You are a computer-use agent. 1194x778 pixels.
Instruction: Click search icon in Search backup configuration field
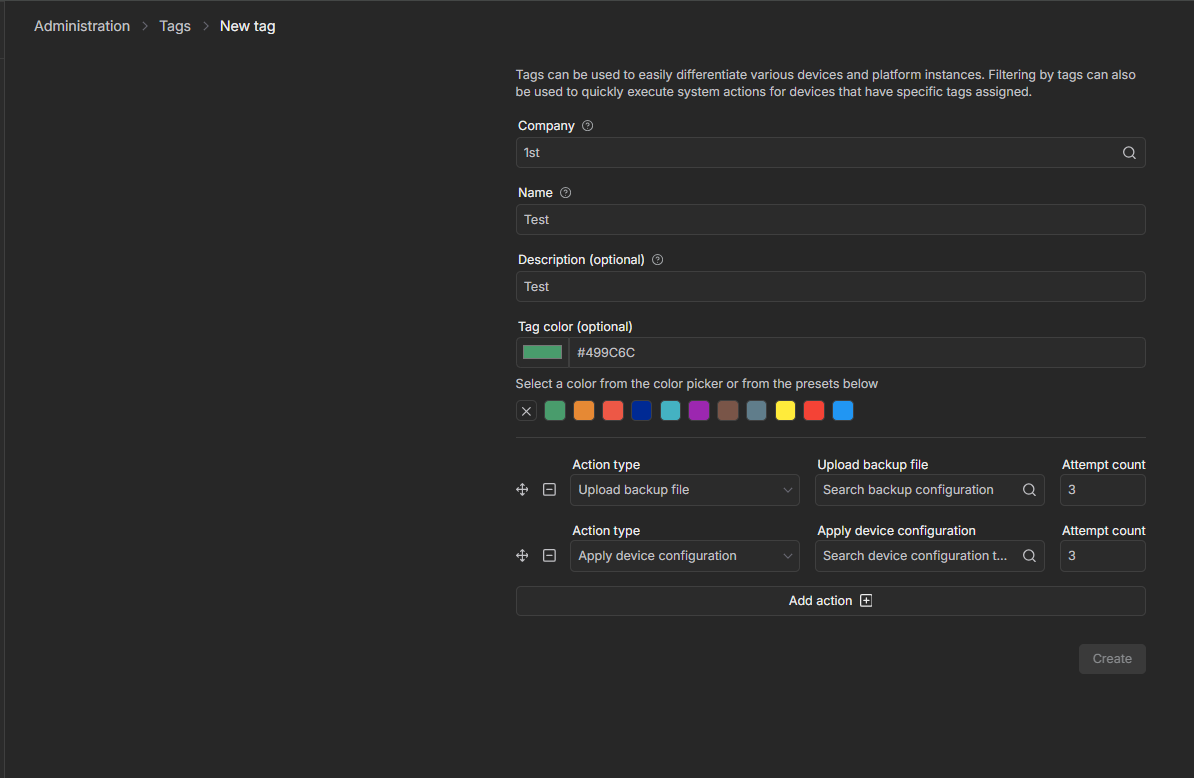[1029, 490]
